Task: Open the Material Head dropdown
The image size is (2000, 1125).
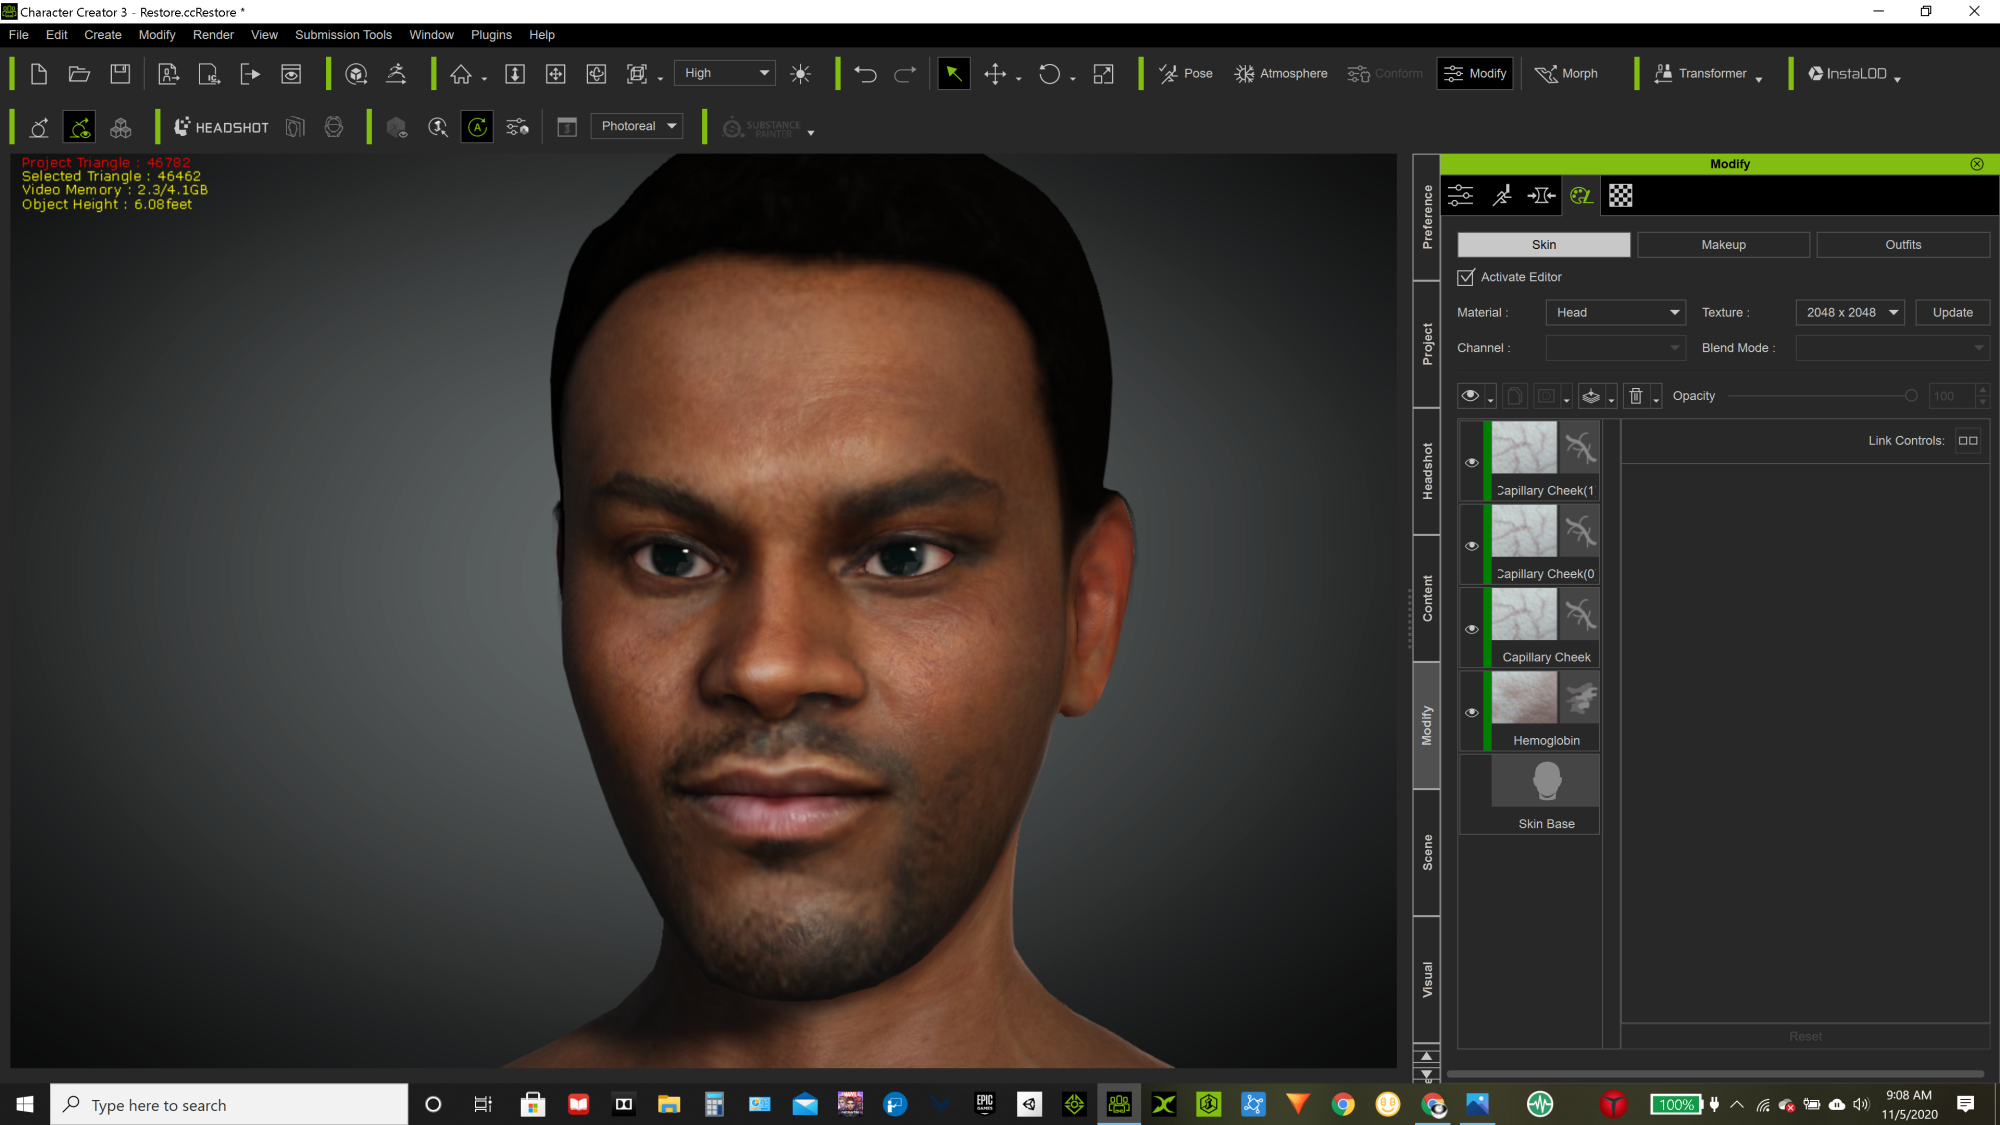Action: pos(1616,312)
